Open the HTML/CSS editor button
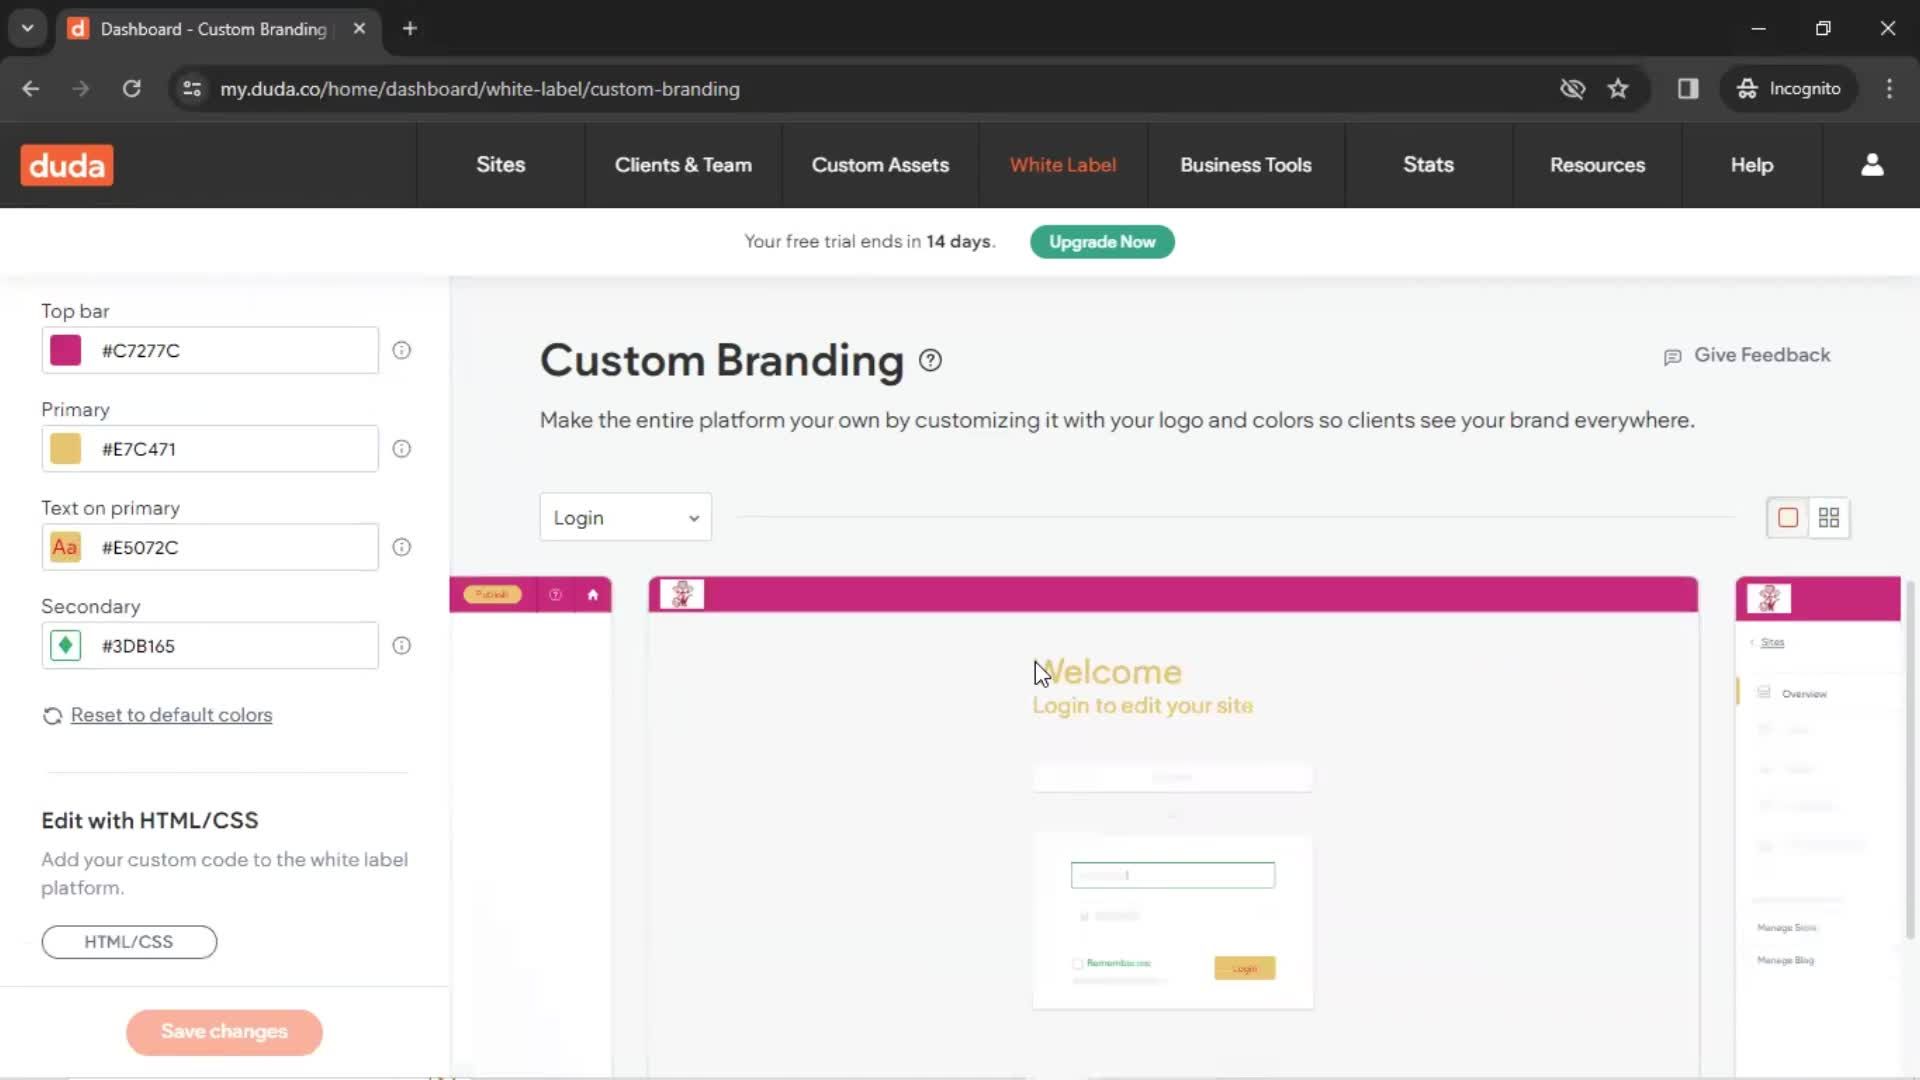 coord(129,942)
